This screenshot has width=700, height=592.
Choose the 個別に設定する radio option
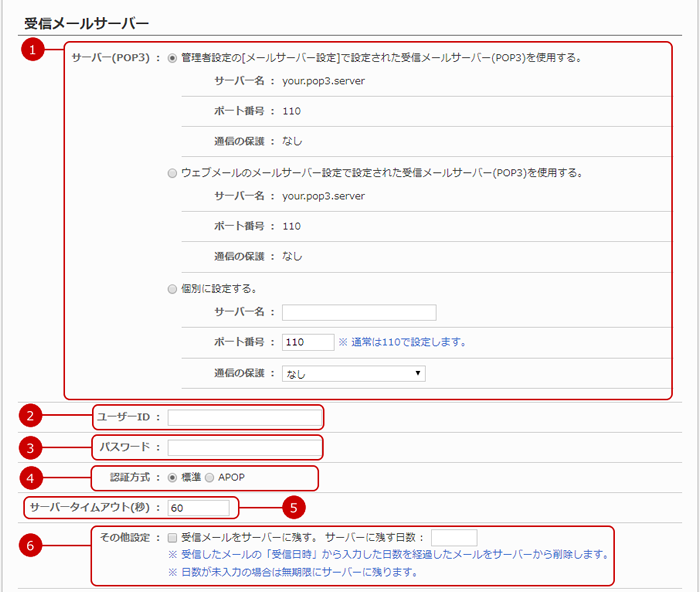tap(173, 289)
